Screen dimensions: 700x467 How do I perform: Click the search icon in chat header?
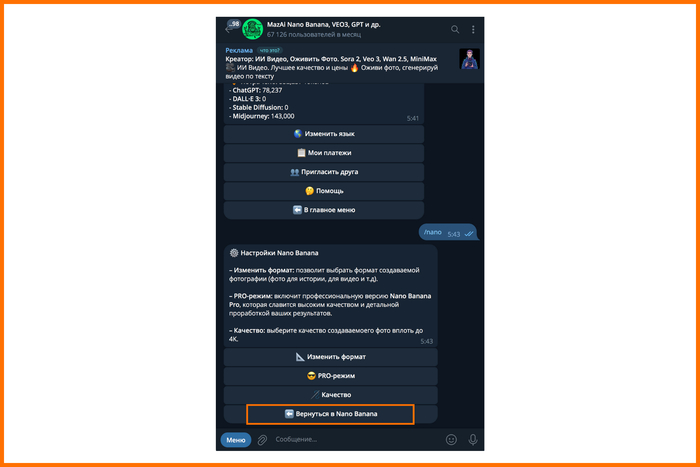pyautogui.click(x=454, y=29)
